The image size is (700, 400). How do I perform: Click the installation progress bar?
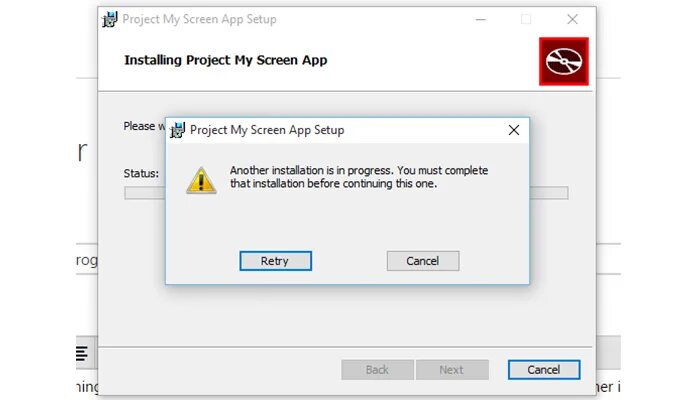point(346,193)
